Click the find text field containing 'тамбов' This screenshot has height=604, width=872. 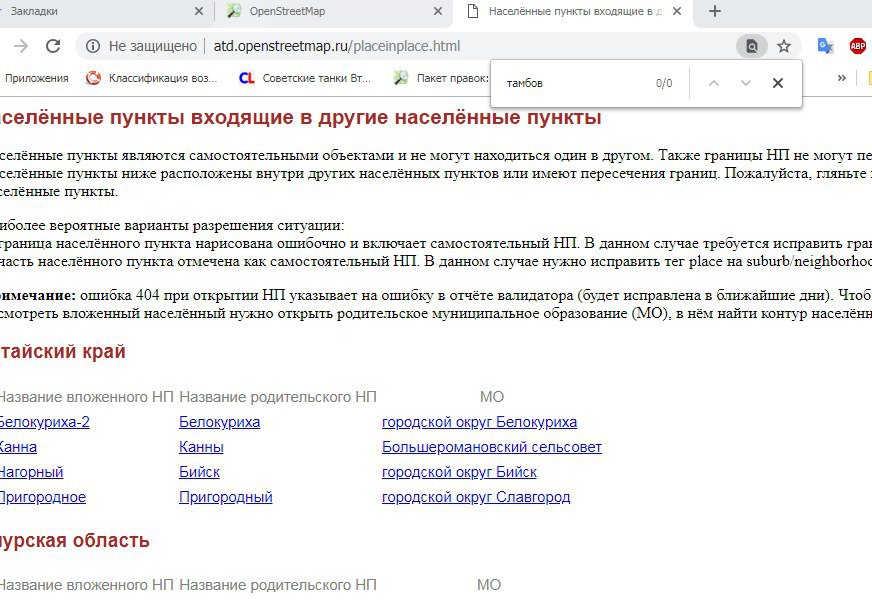pyautogui.click(x=570, y=83)
